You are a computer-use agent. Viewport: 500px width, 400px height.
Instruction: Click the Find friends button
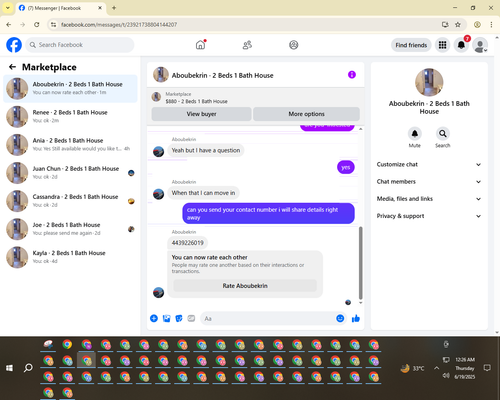[x=411, y=45]
